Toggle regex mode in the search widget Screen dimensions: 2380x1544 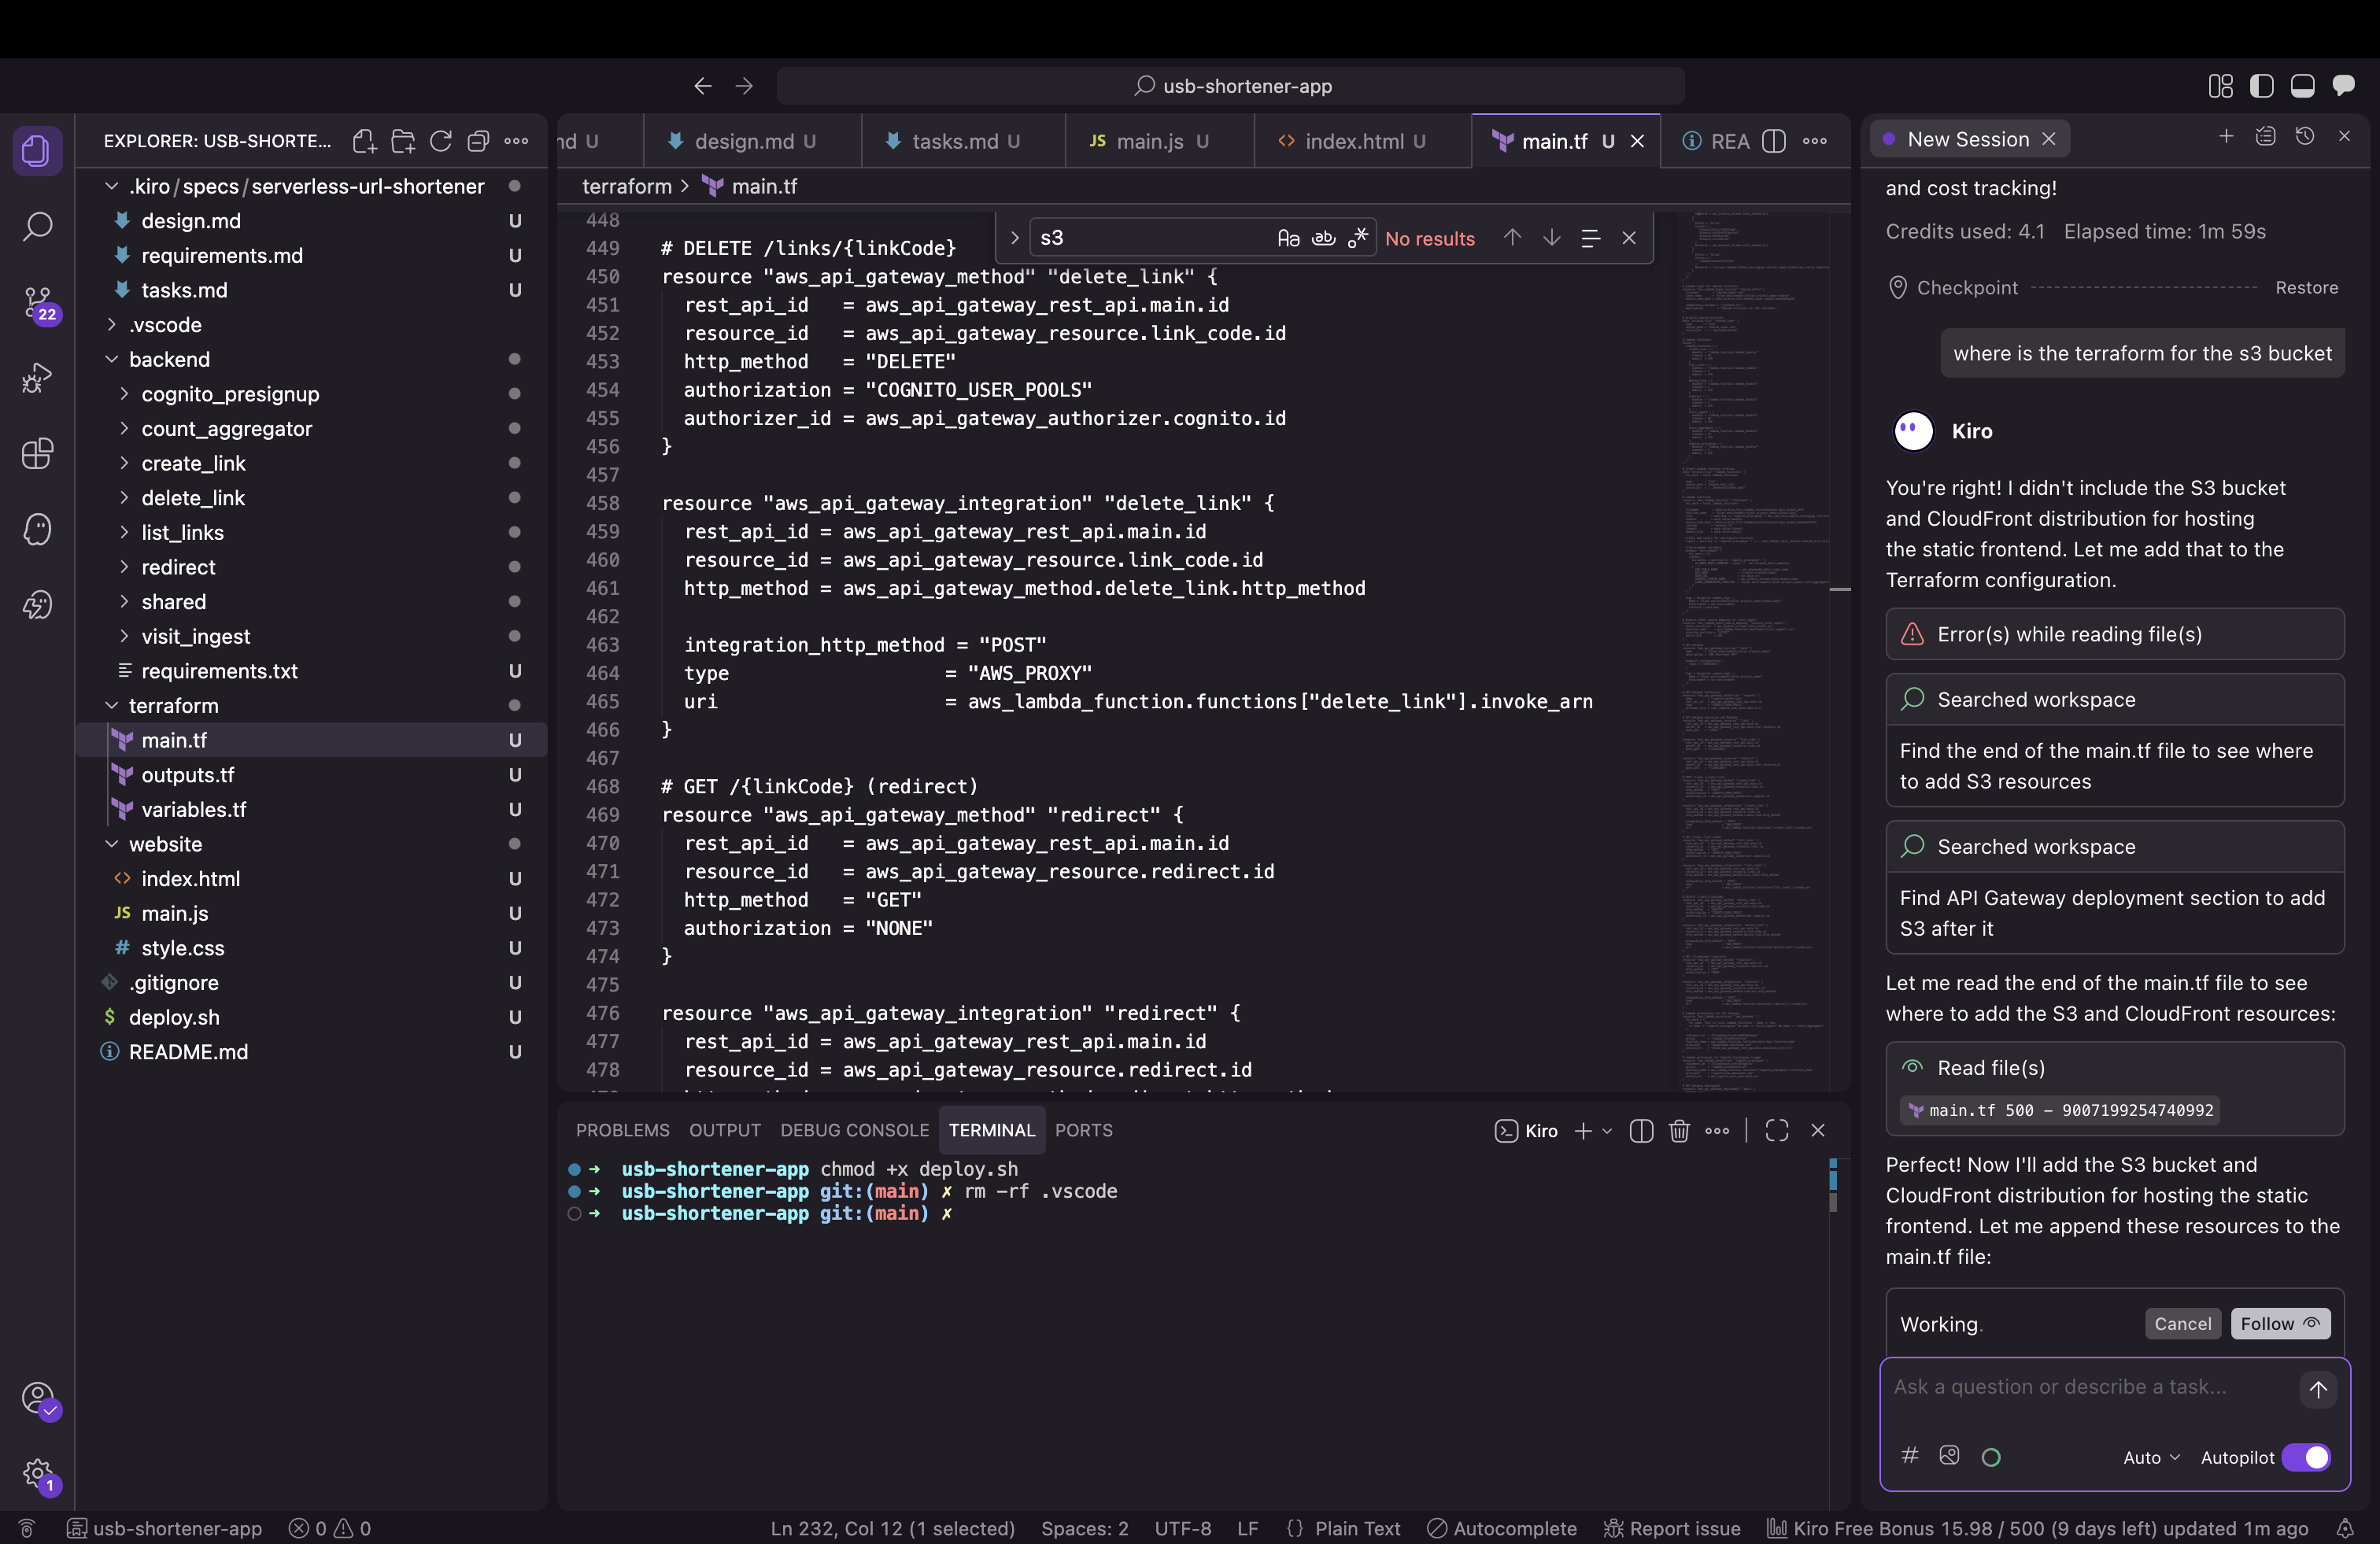[1359, 238]
